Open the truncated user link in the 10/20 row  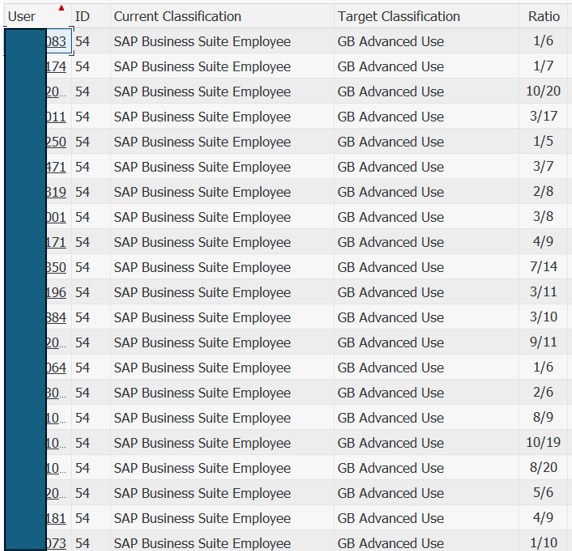[56, 92]
